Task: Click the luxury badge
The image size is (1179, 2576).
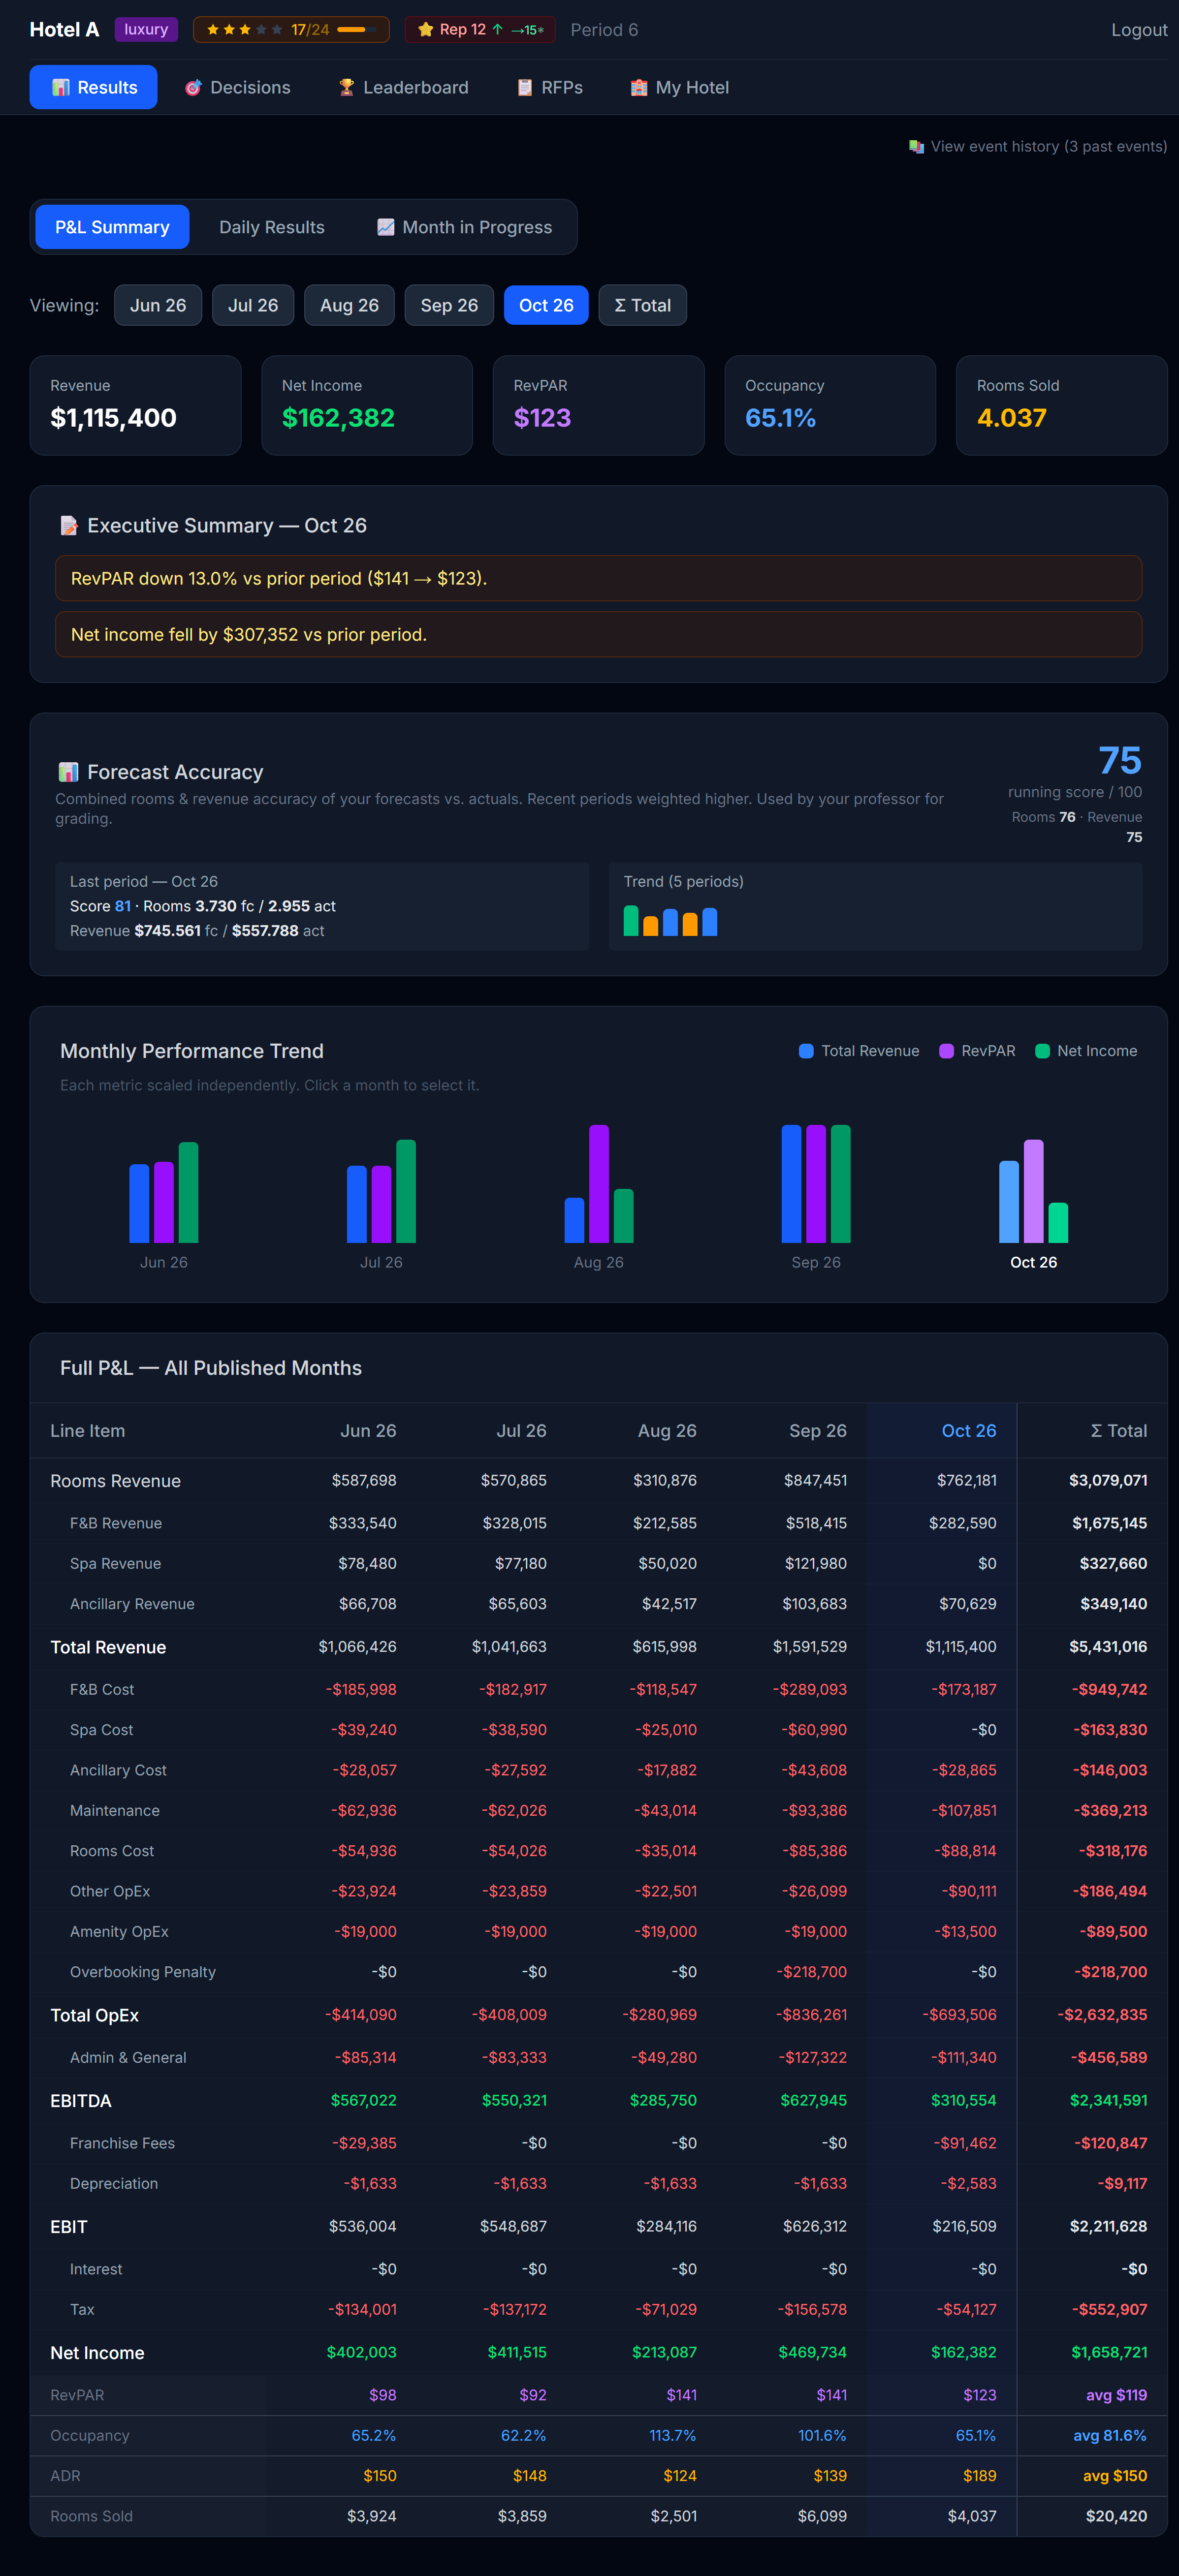Action: 146,30
